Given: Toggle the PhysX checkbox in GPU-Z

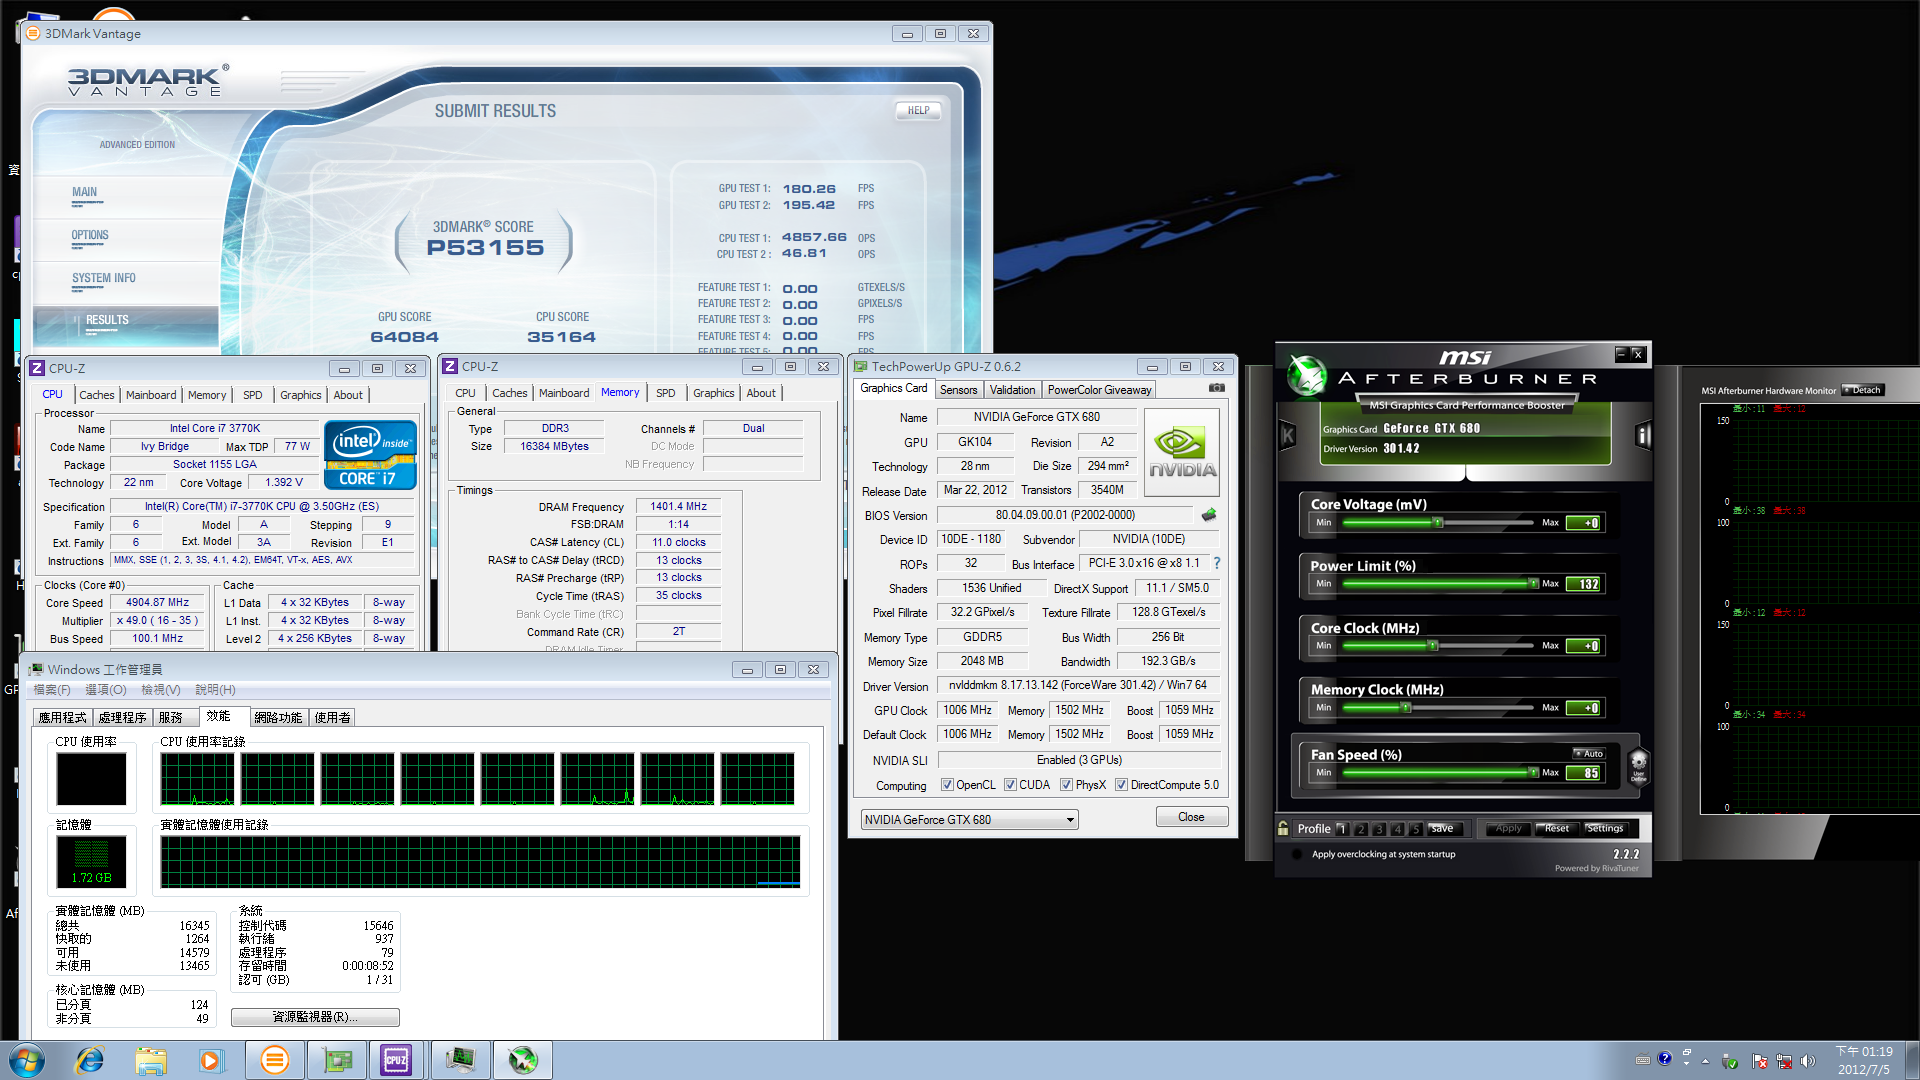Looking at the screenshot, I should coord(1066,785).
